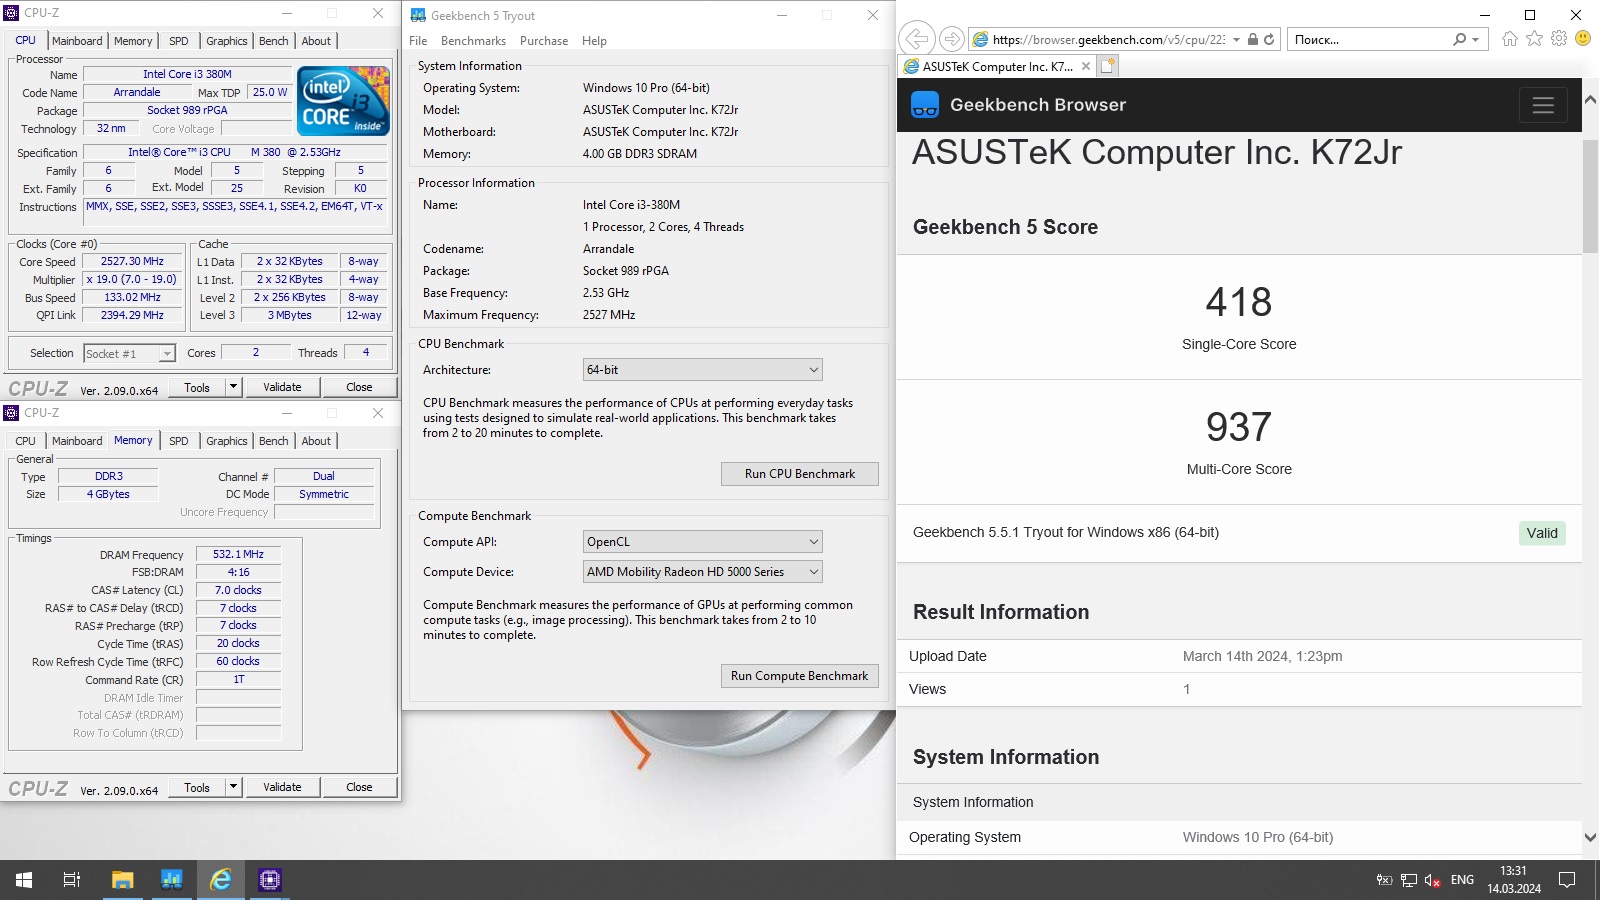Viewport: 1600px width, 900px height.
Task: Click the smiley feedback icon in browser
Action: [1583, 38]
